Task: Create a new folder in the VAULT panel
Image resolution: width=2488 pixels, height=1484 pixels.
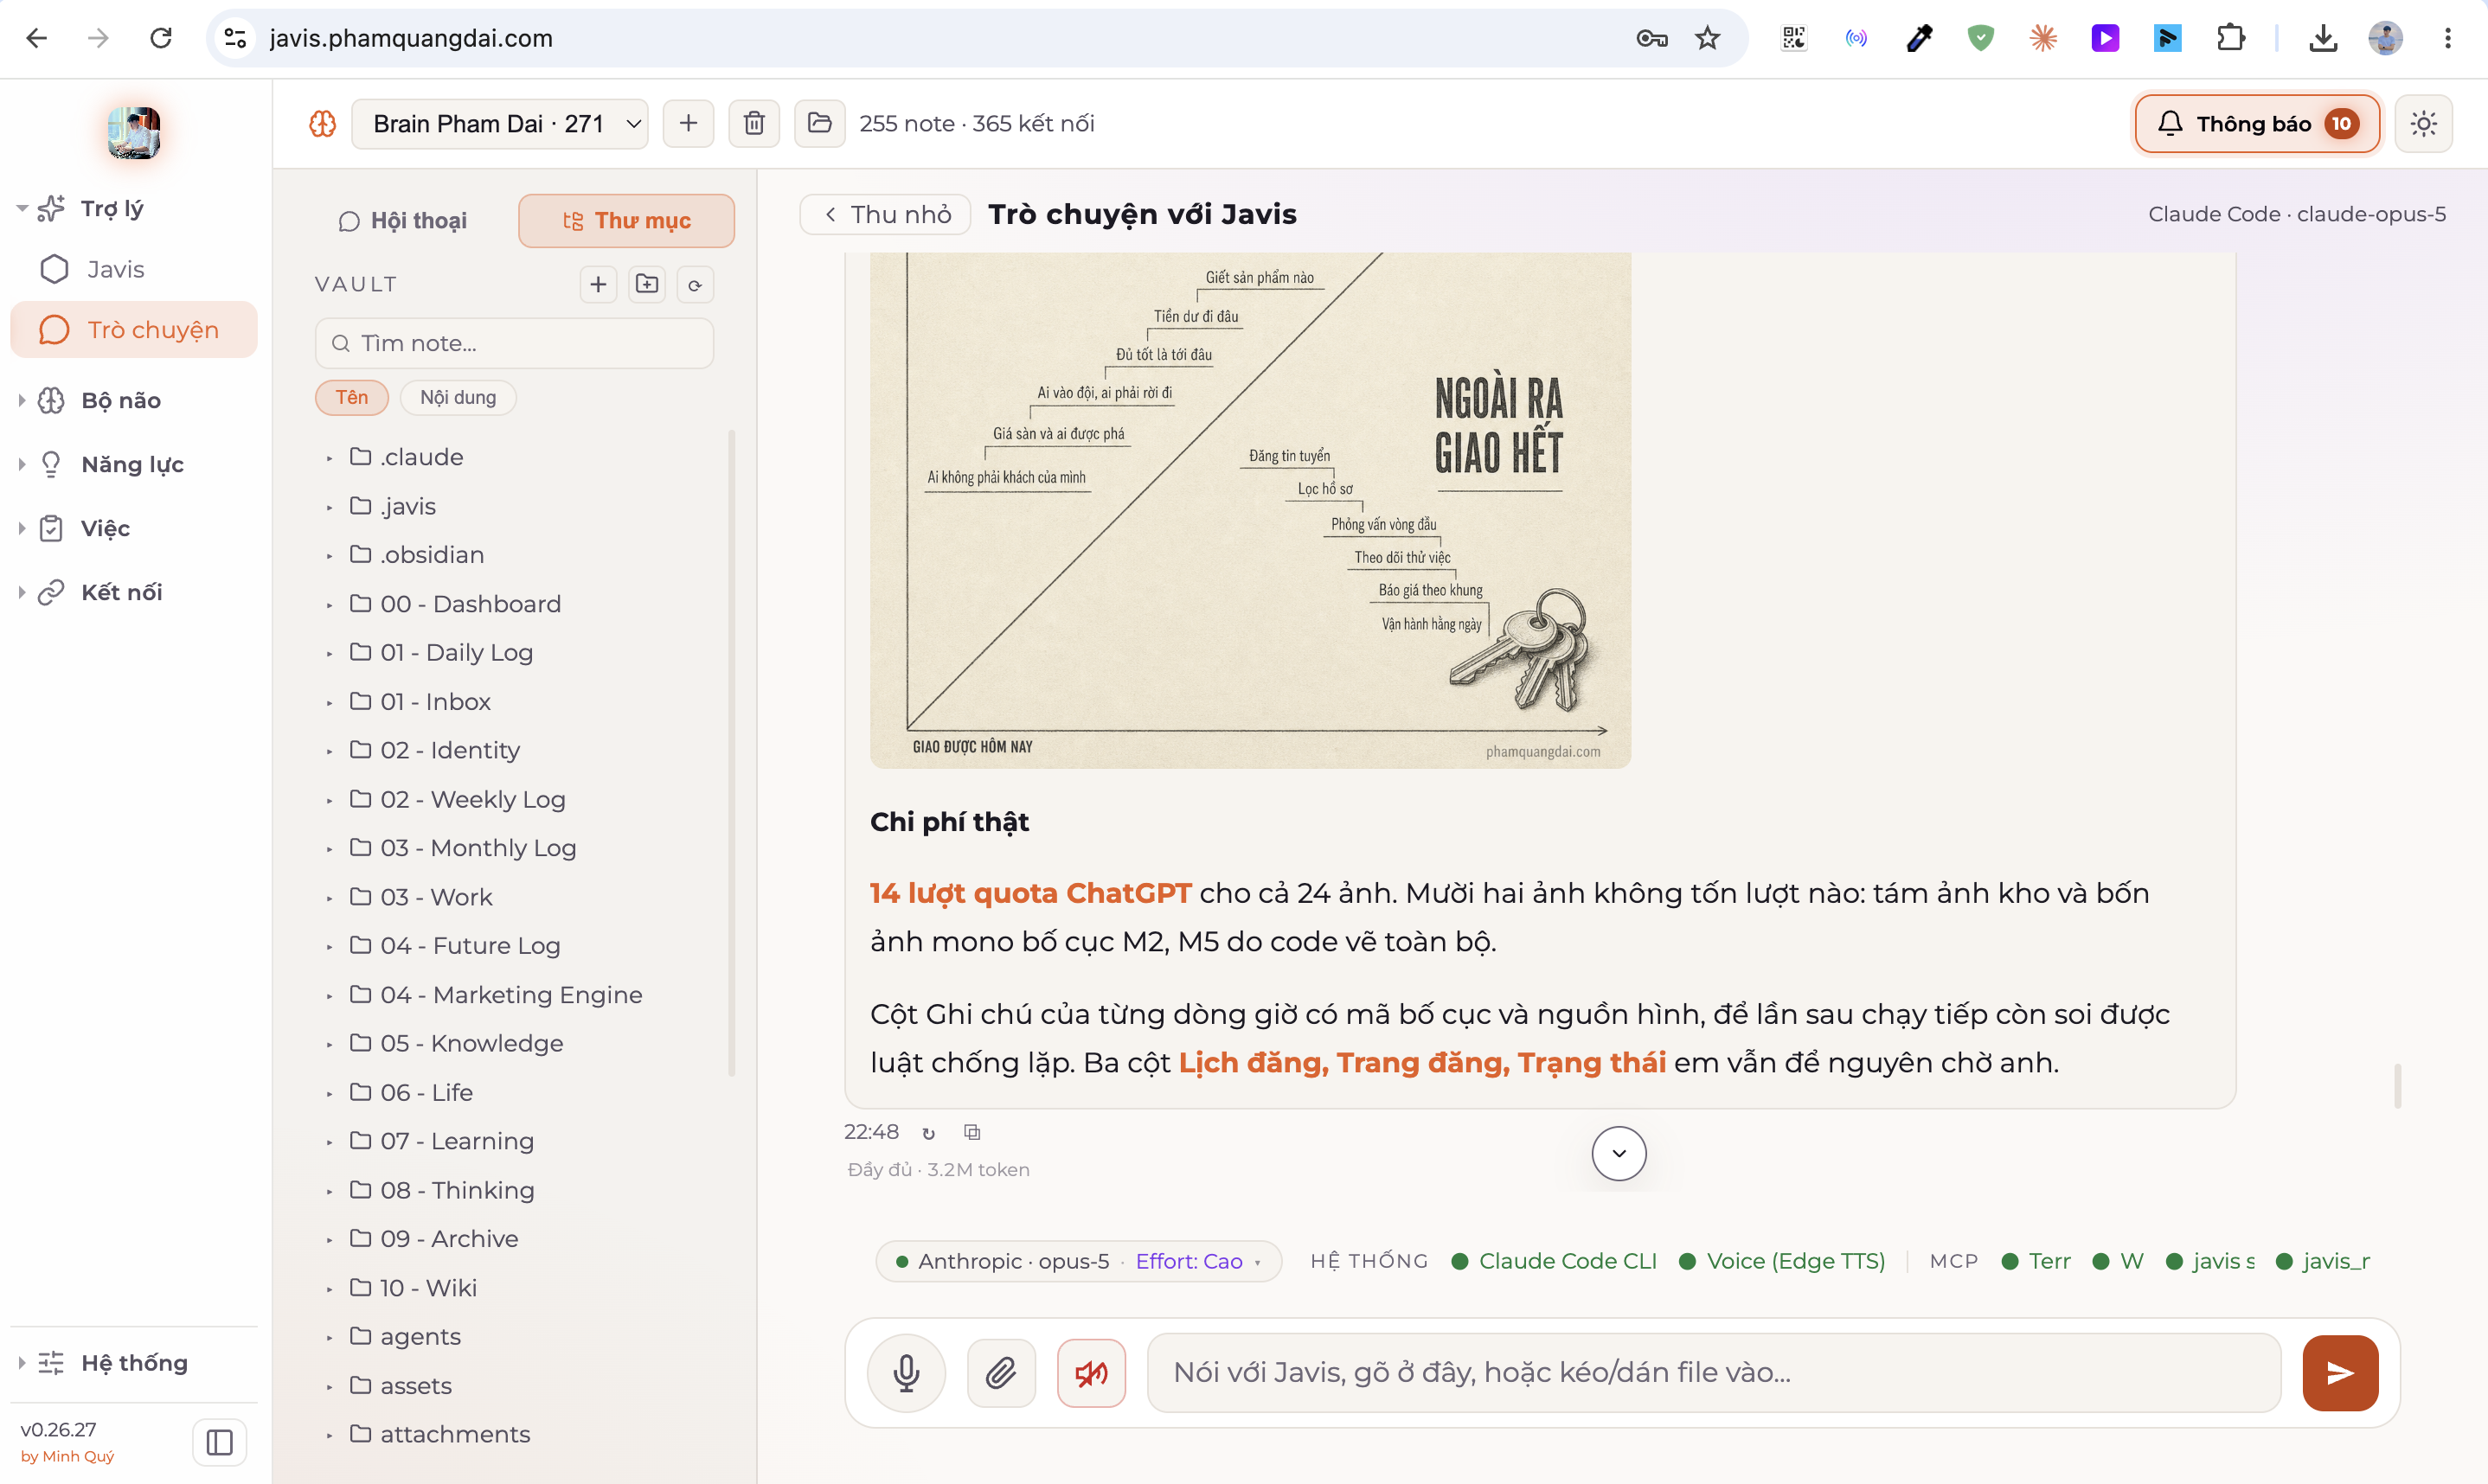Action: point(647,284)
